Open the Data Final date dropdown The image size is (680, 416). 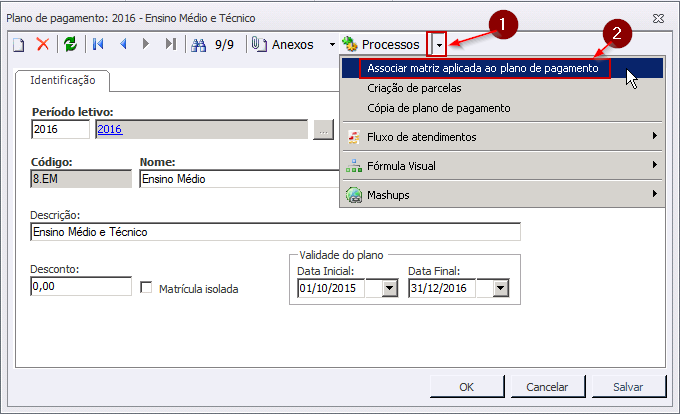500,288
